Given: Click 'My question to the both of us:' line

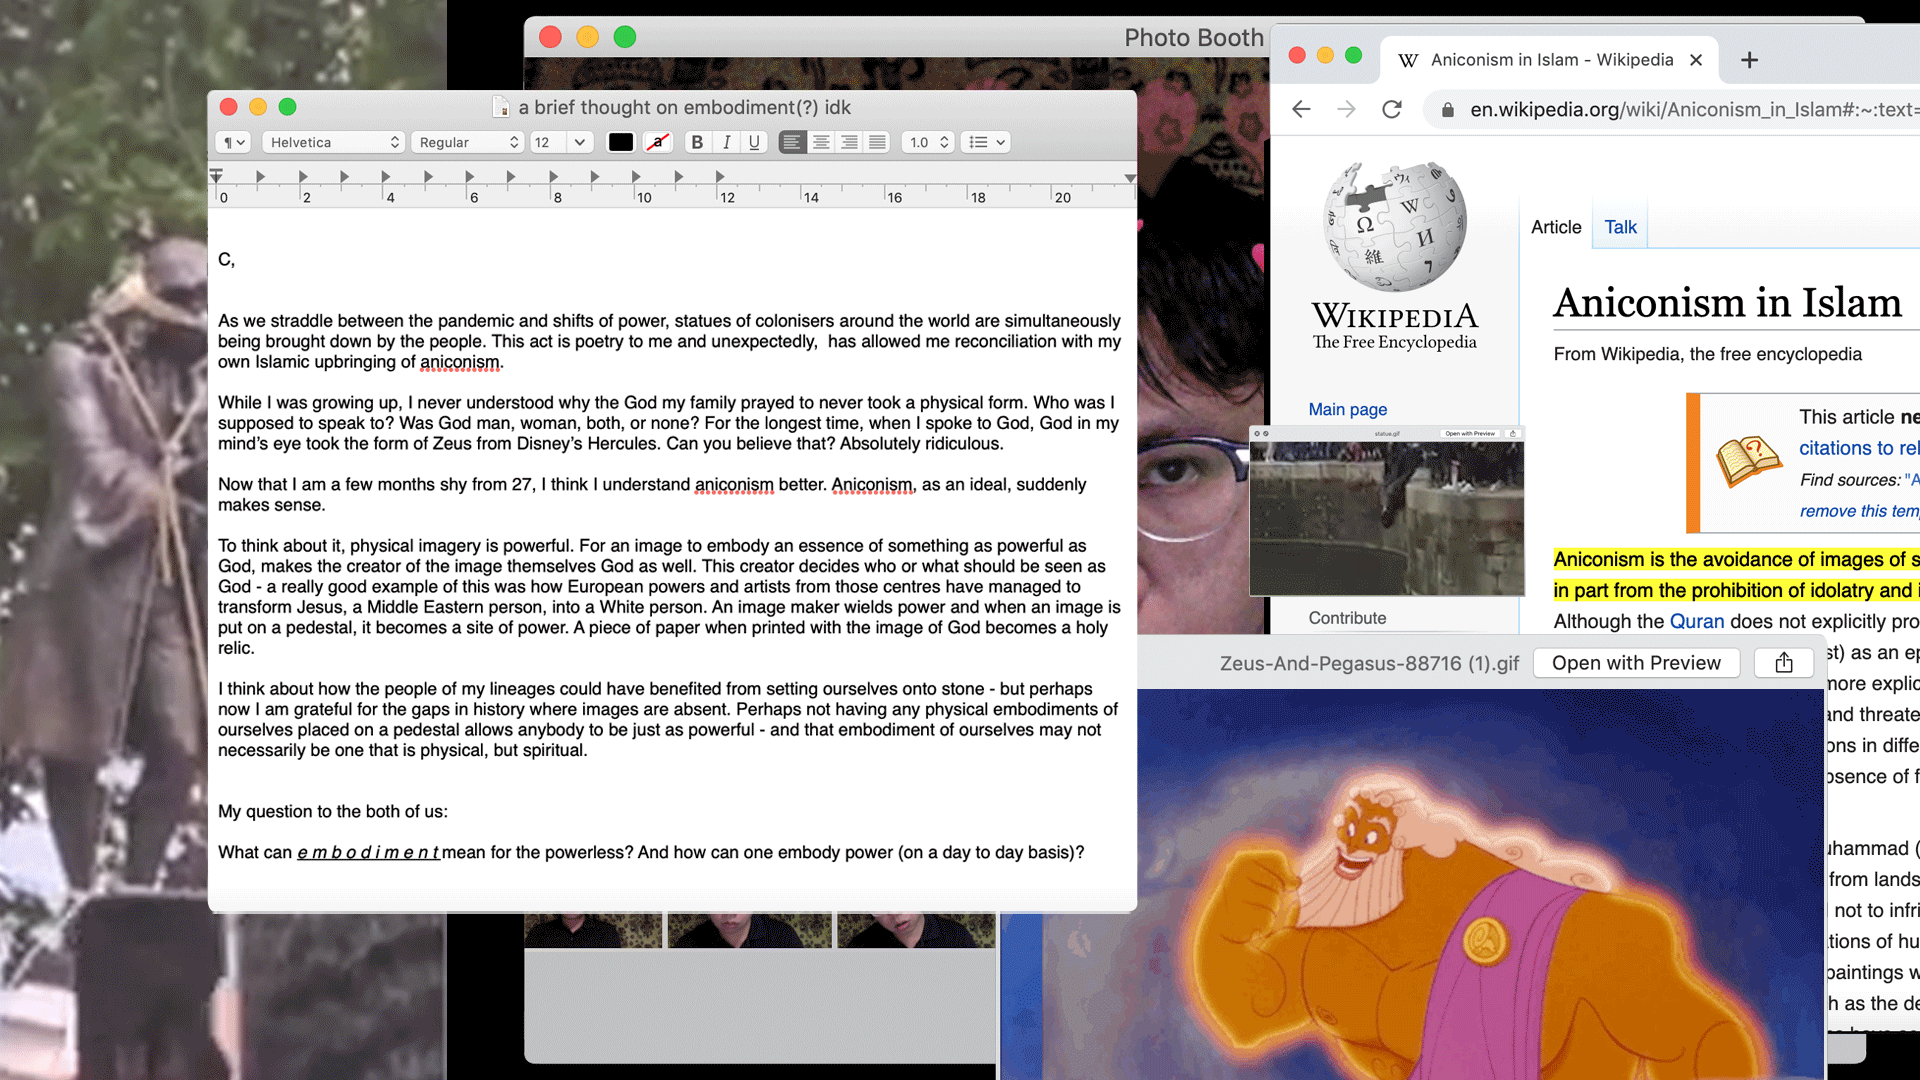Looking at the screenshot, I should tap(333, 811).
